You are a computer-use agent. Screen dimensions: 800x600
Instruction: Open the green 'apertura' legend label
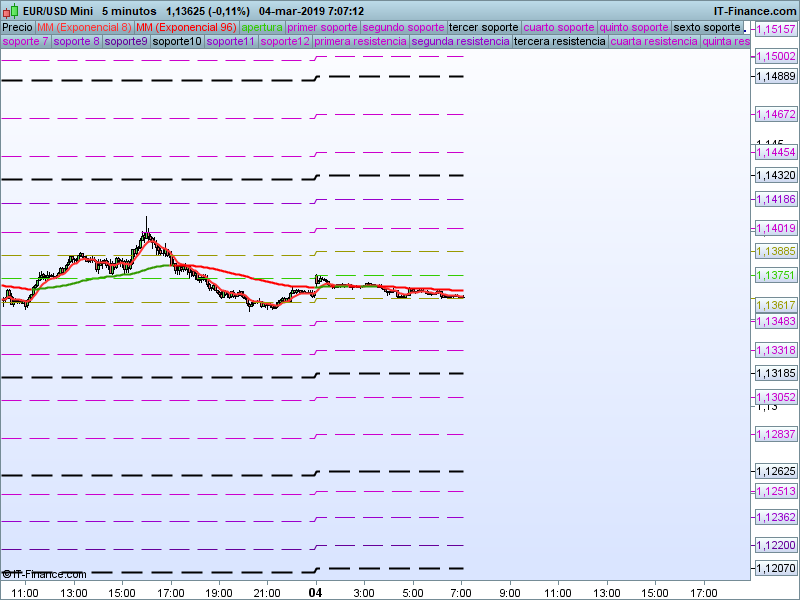(262, 27)
